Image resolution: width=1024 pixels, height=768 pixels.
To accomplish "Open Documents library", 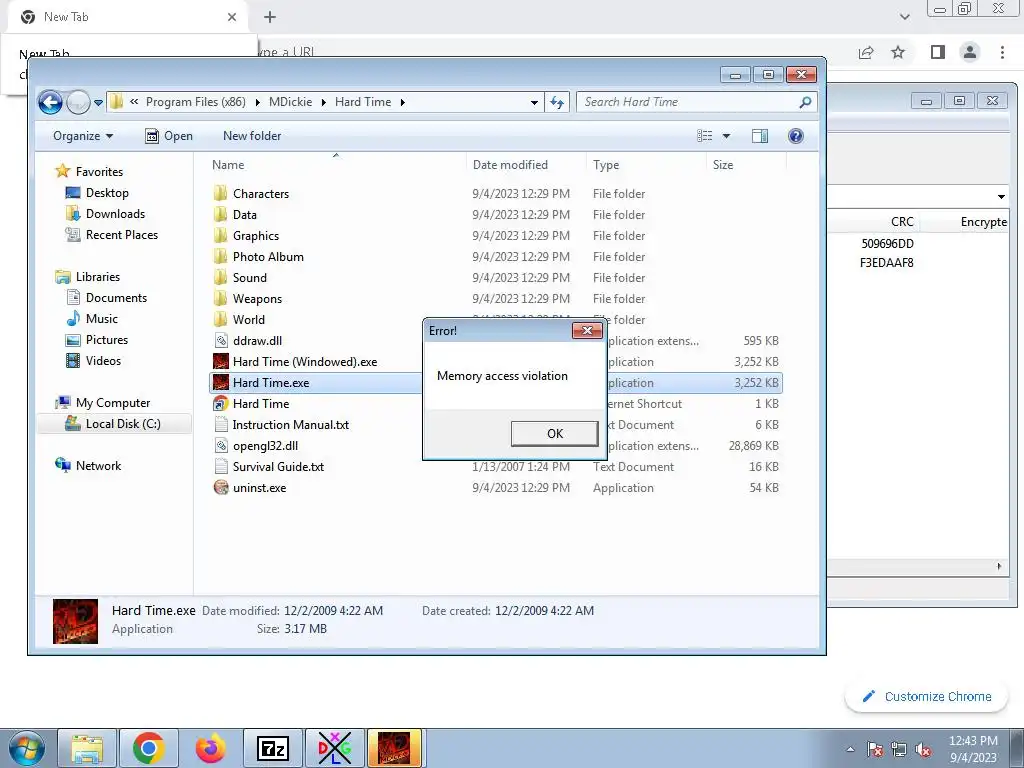I will [116, 298].
